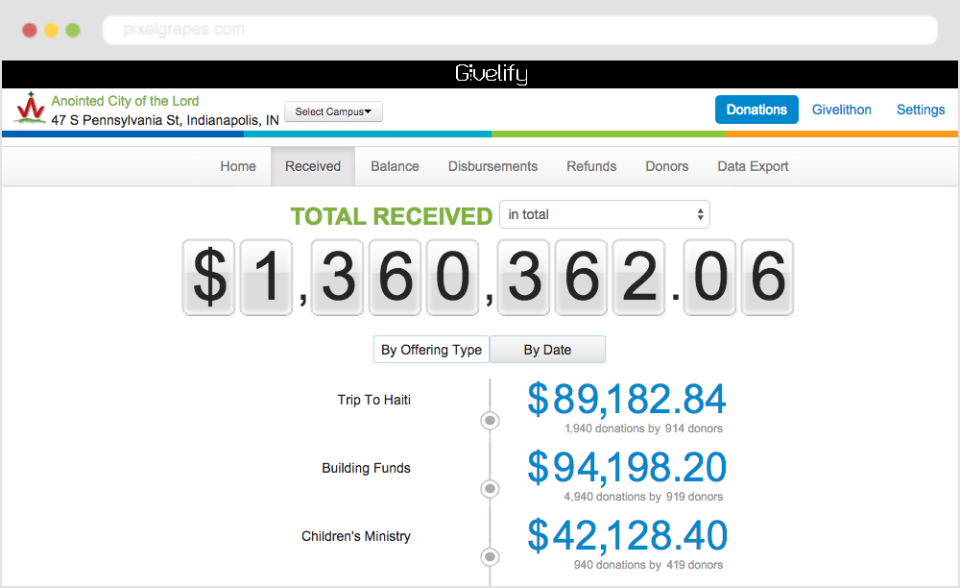
Task: Select the timeline marker next to Trip To Haiti
Action: pos(489,421)
